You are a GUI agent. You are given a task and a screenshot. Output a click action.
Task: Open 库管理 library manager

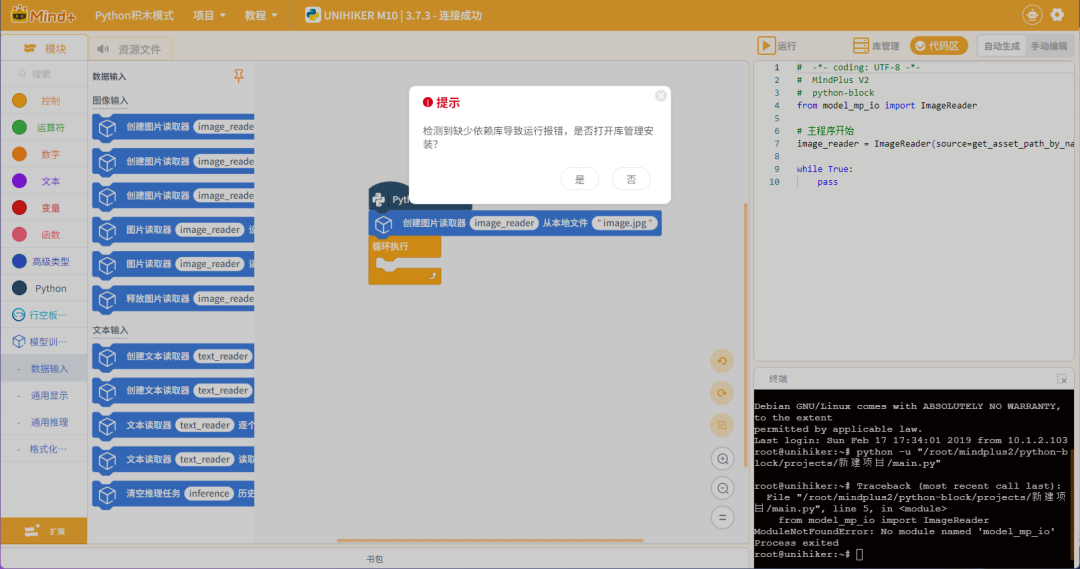pos(876,45)
